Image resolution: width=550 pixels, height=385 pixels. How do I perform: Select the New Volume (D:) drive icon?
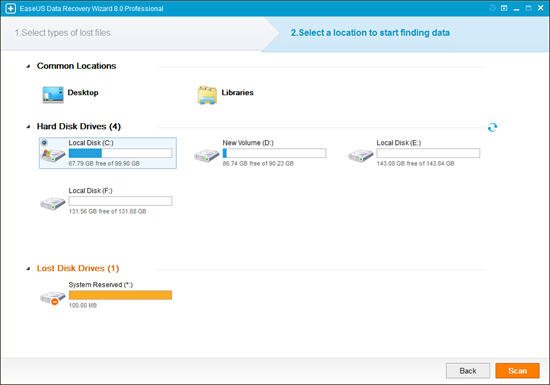[207, 155]
